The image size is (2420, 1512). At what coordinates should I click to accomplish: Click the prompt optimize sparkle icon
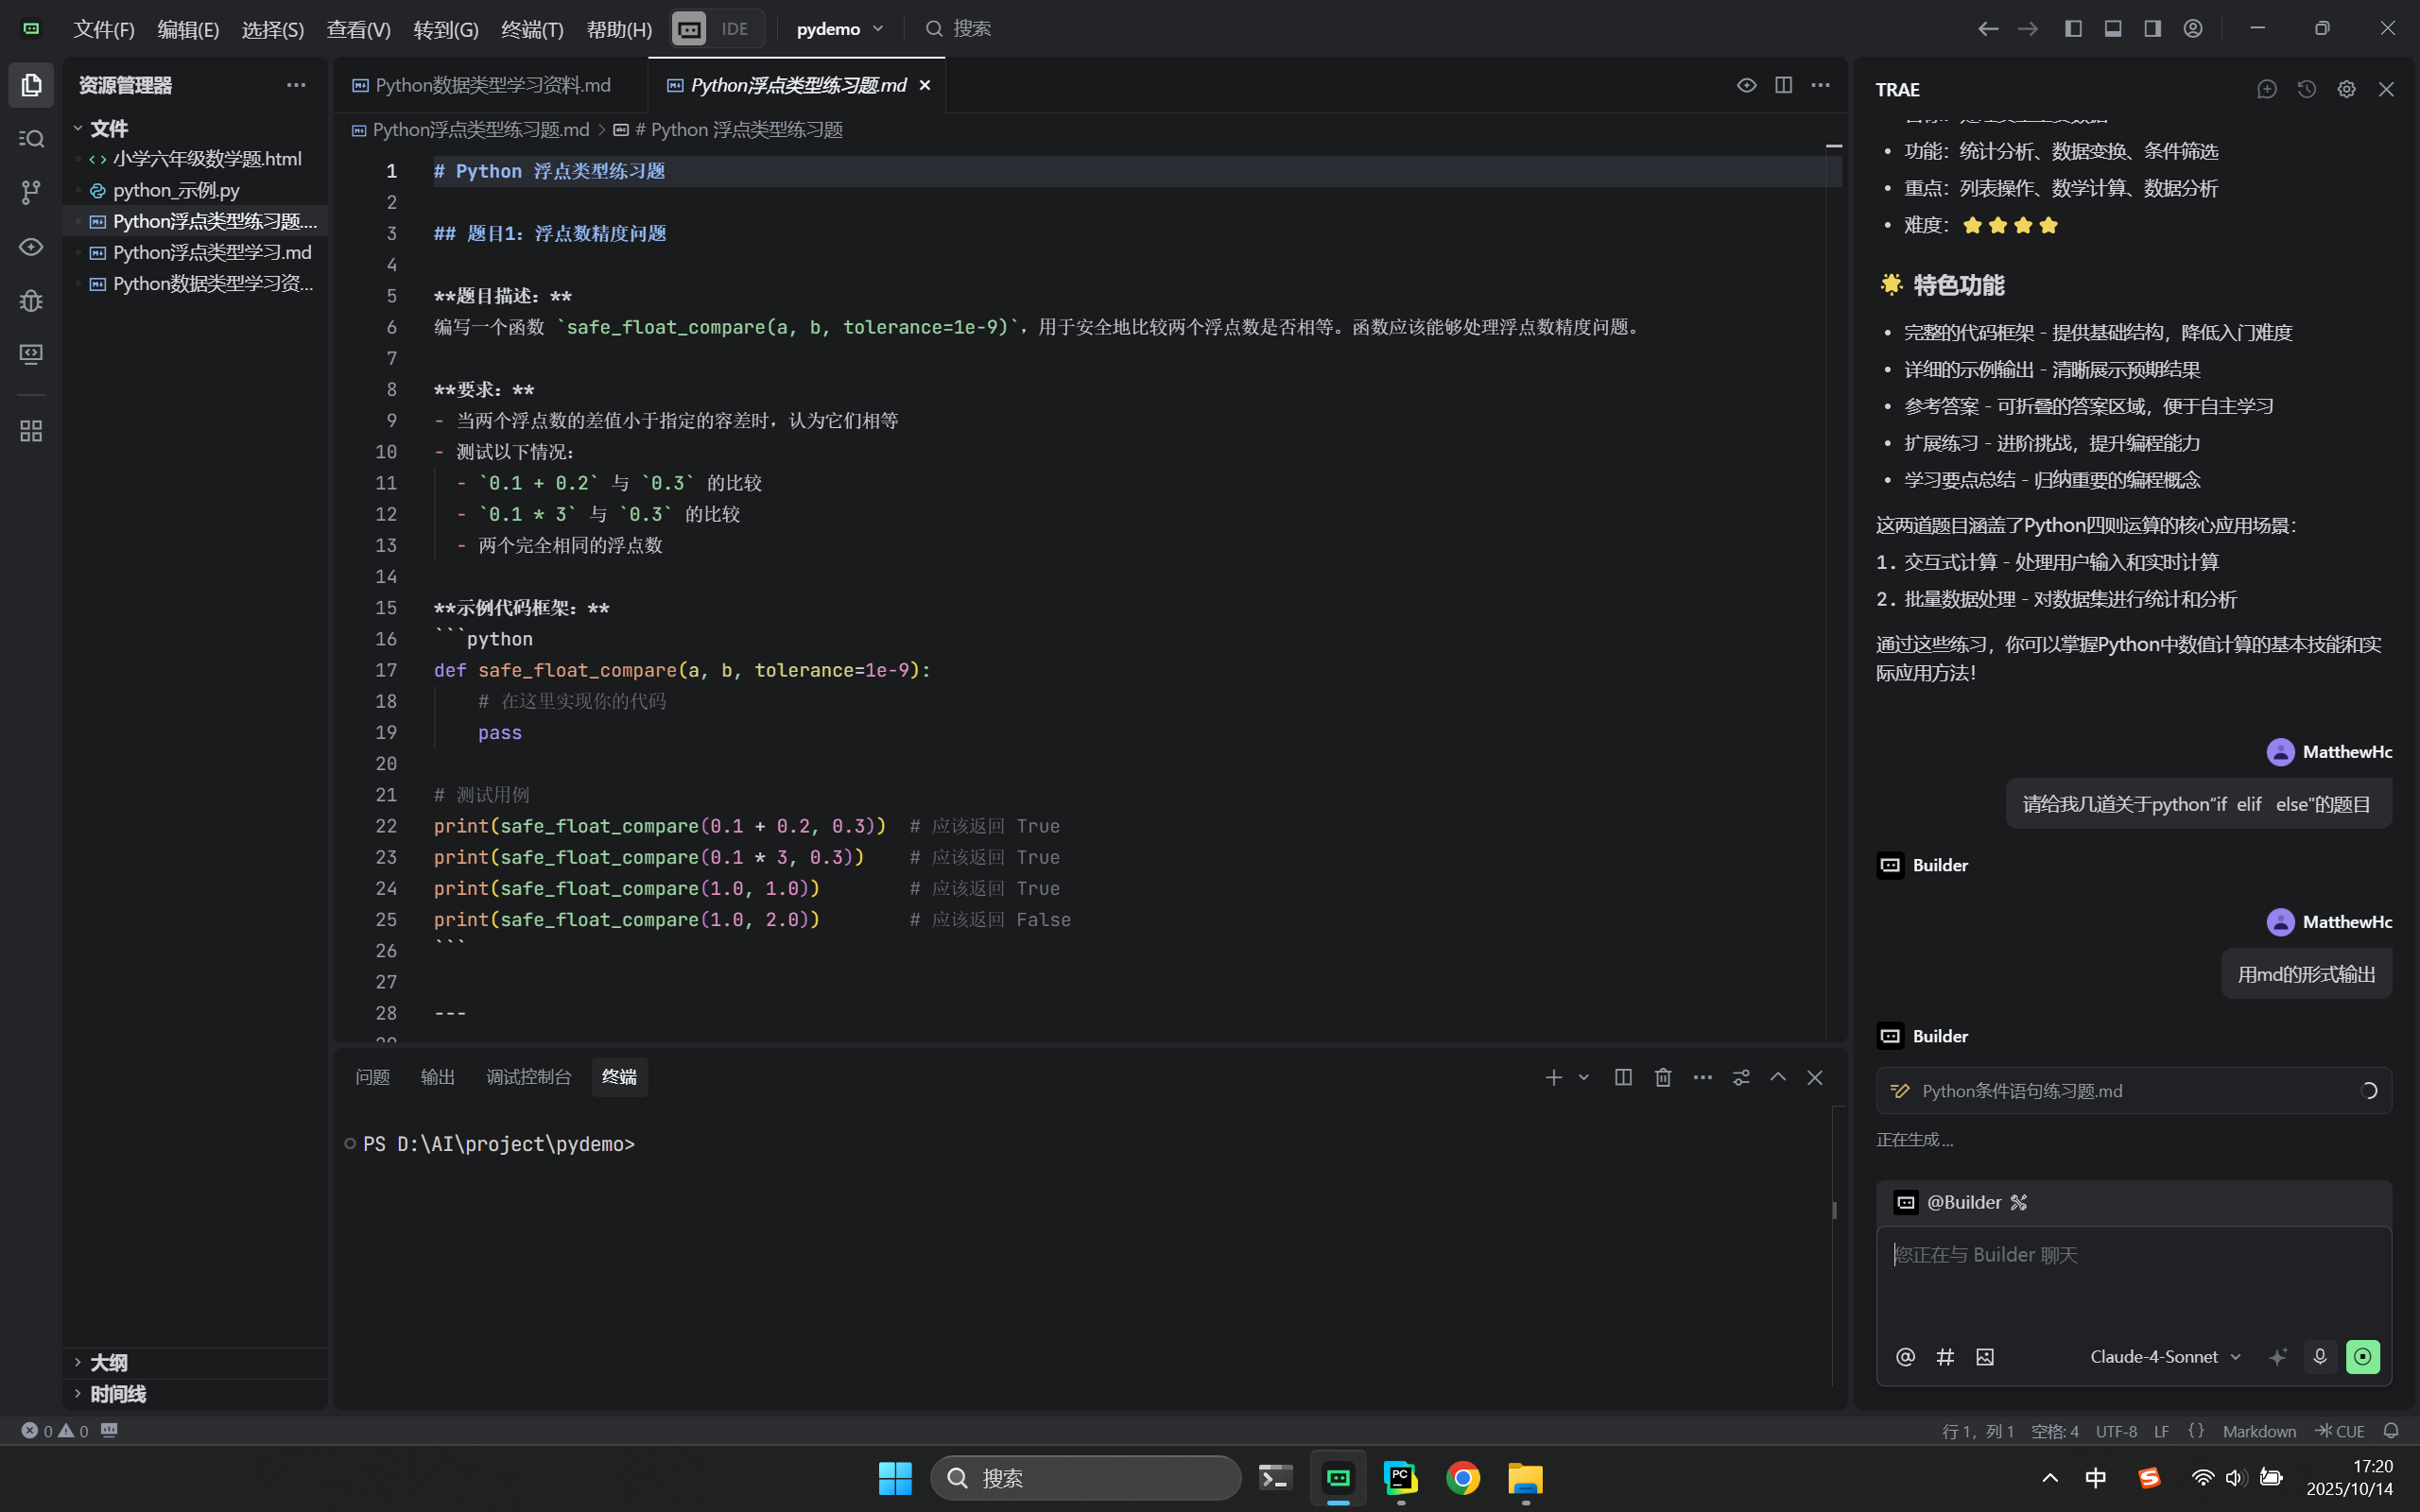[x=2278, y=1356]
